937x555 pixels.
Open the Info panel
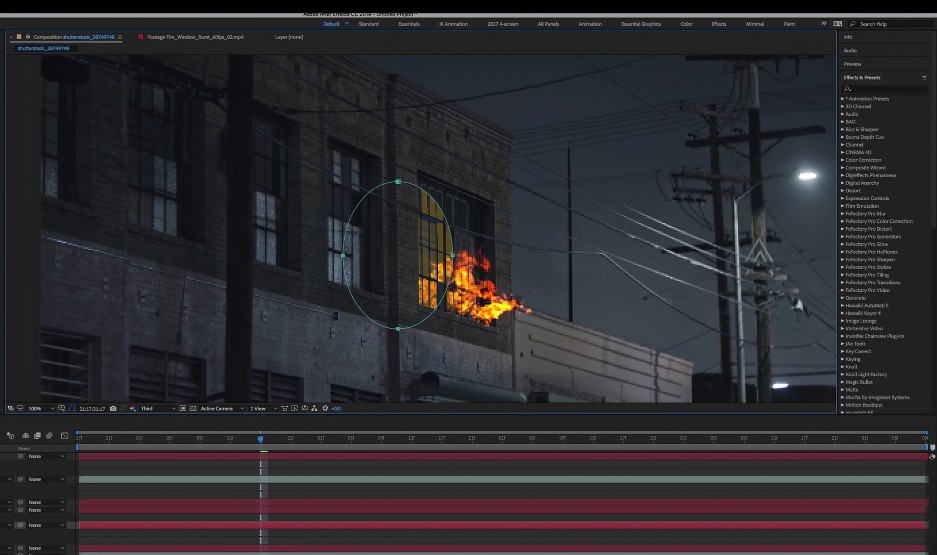[848, 37]
